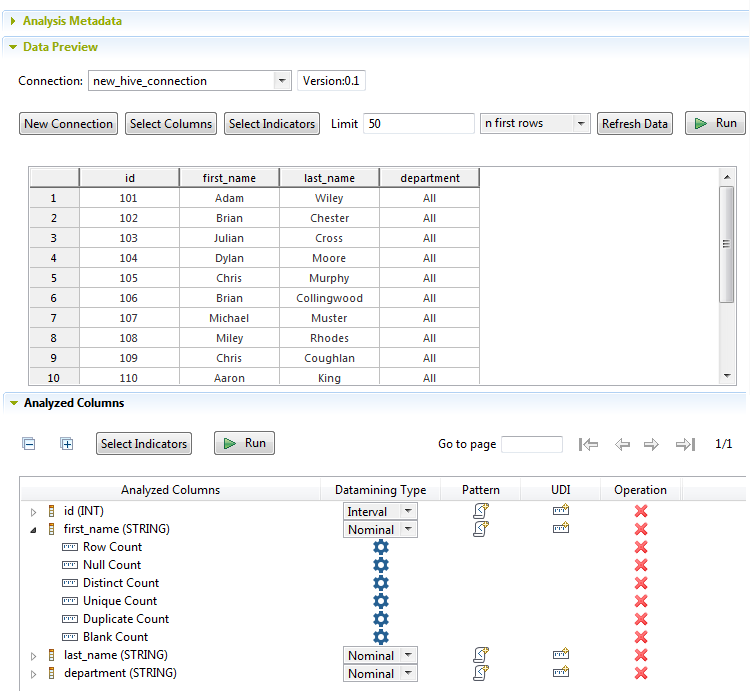
Task: Add pattern to department column
Action: [480, 673]
